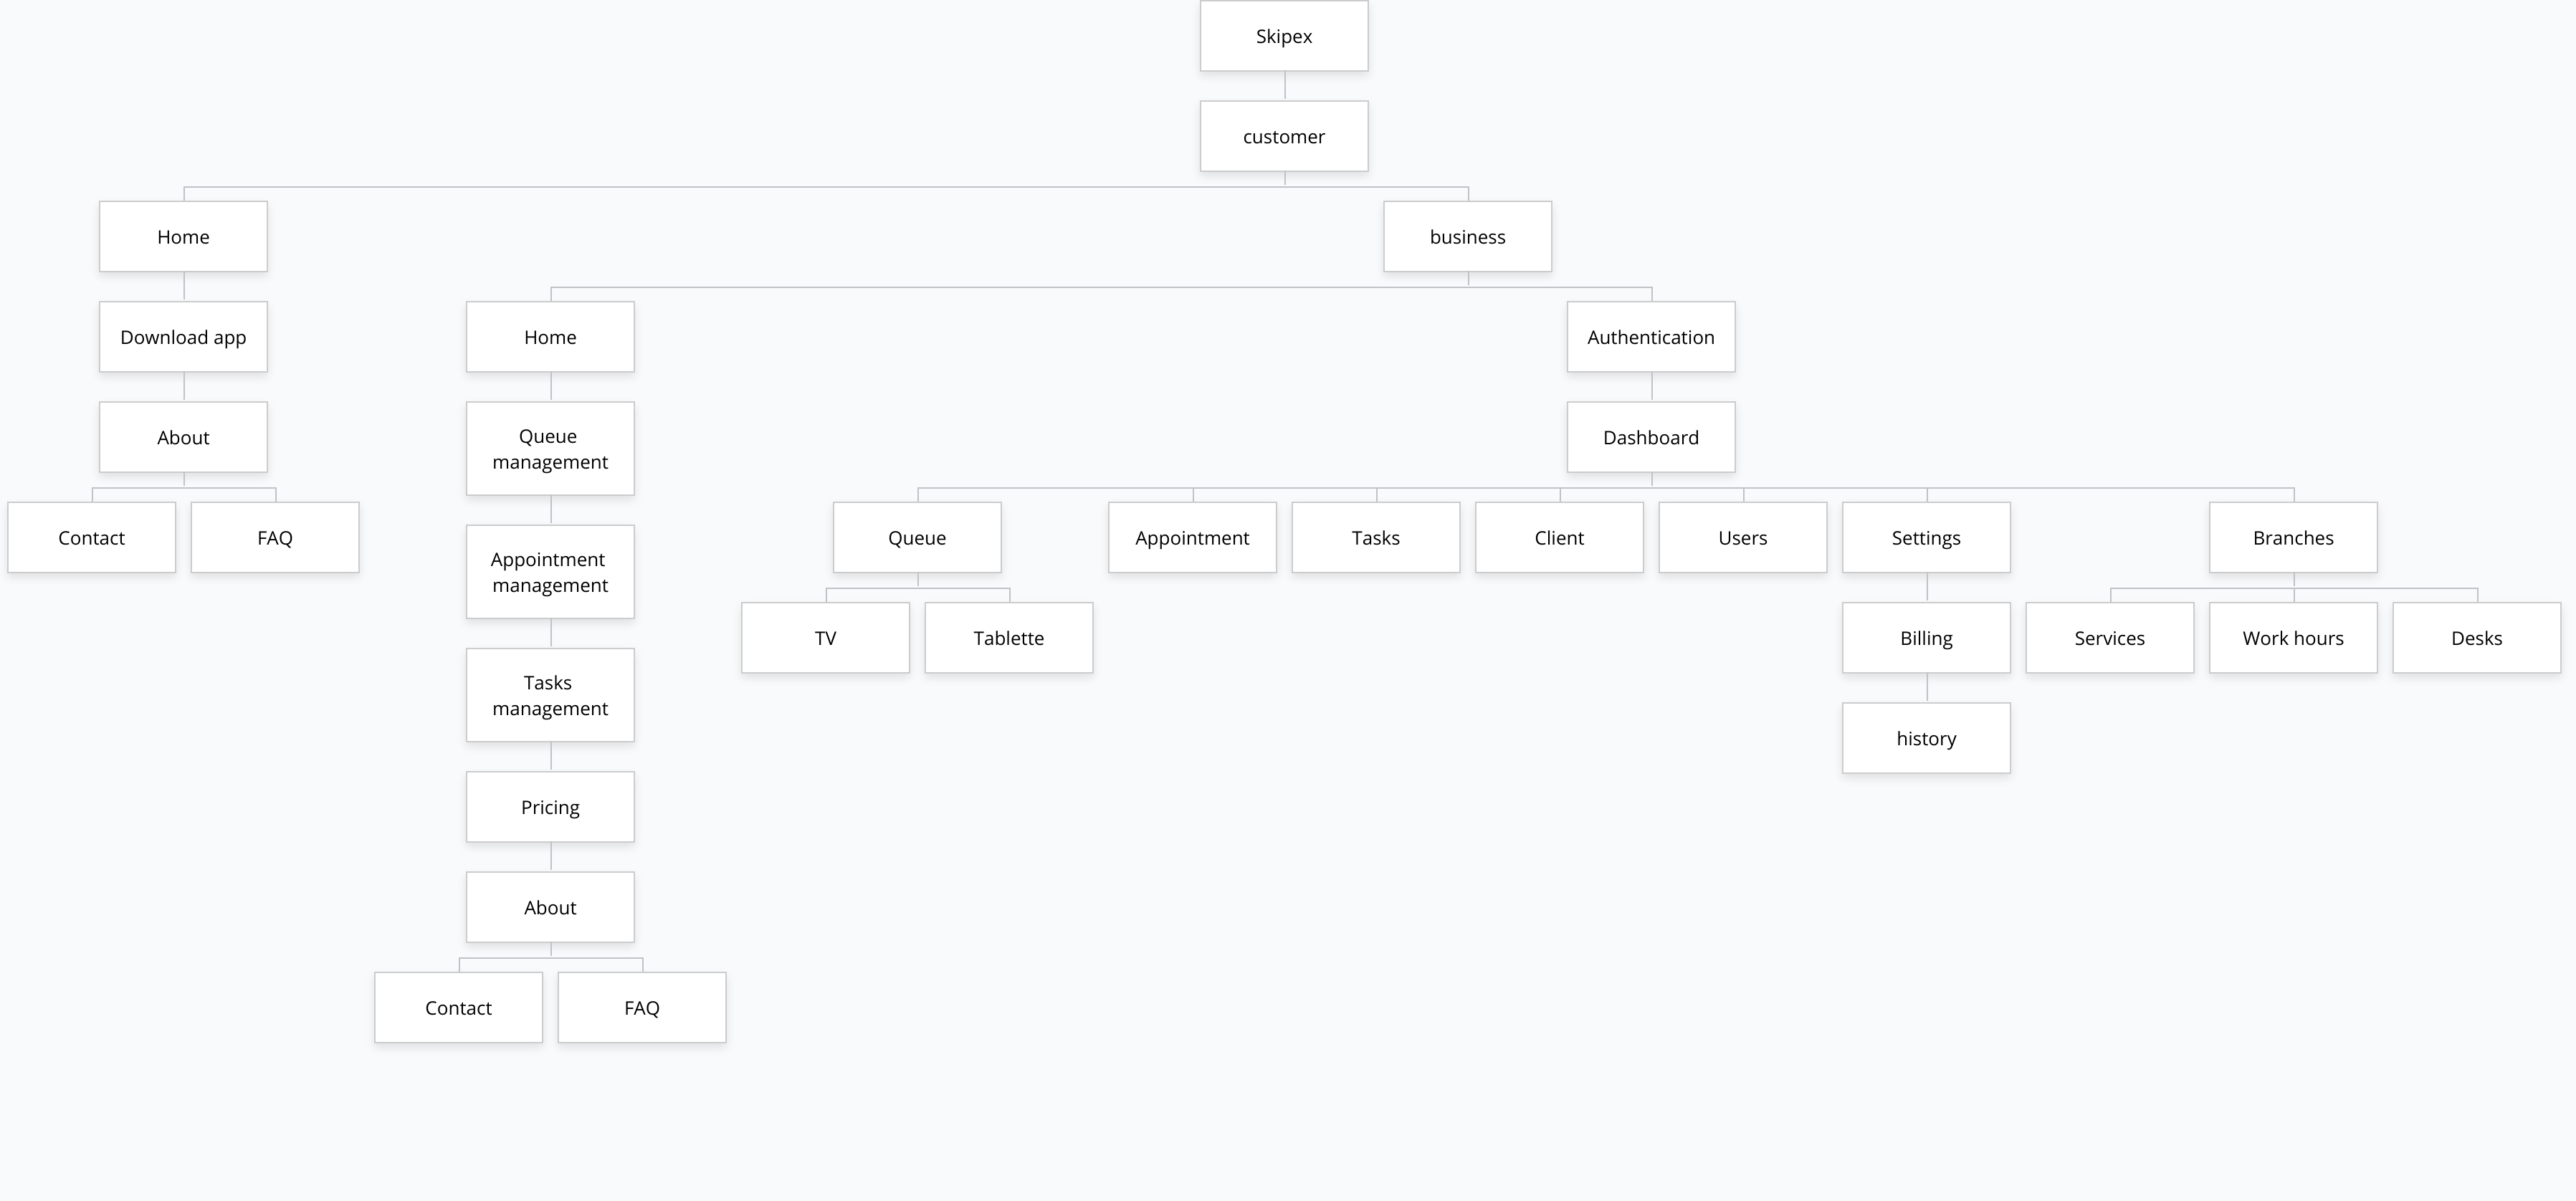2576x1201 pixels.
Task: Click the Settings node
Action: pyautogui.click(x=1926, y=537)
